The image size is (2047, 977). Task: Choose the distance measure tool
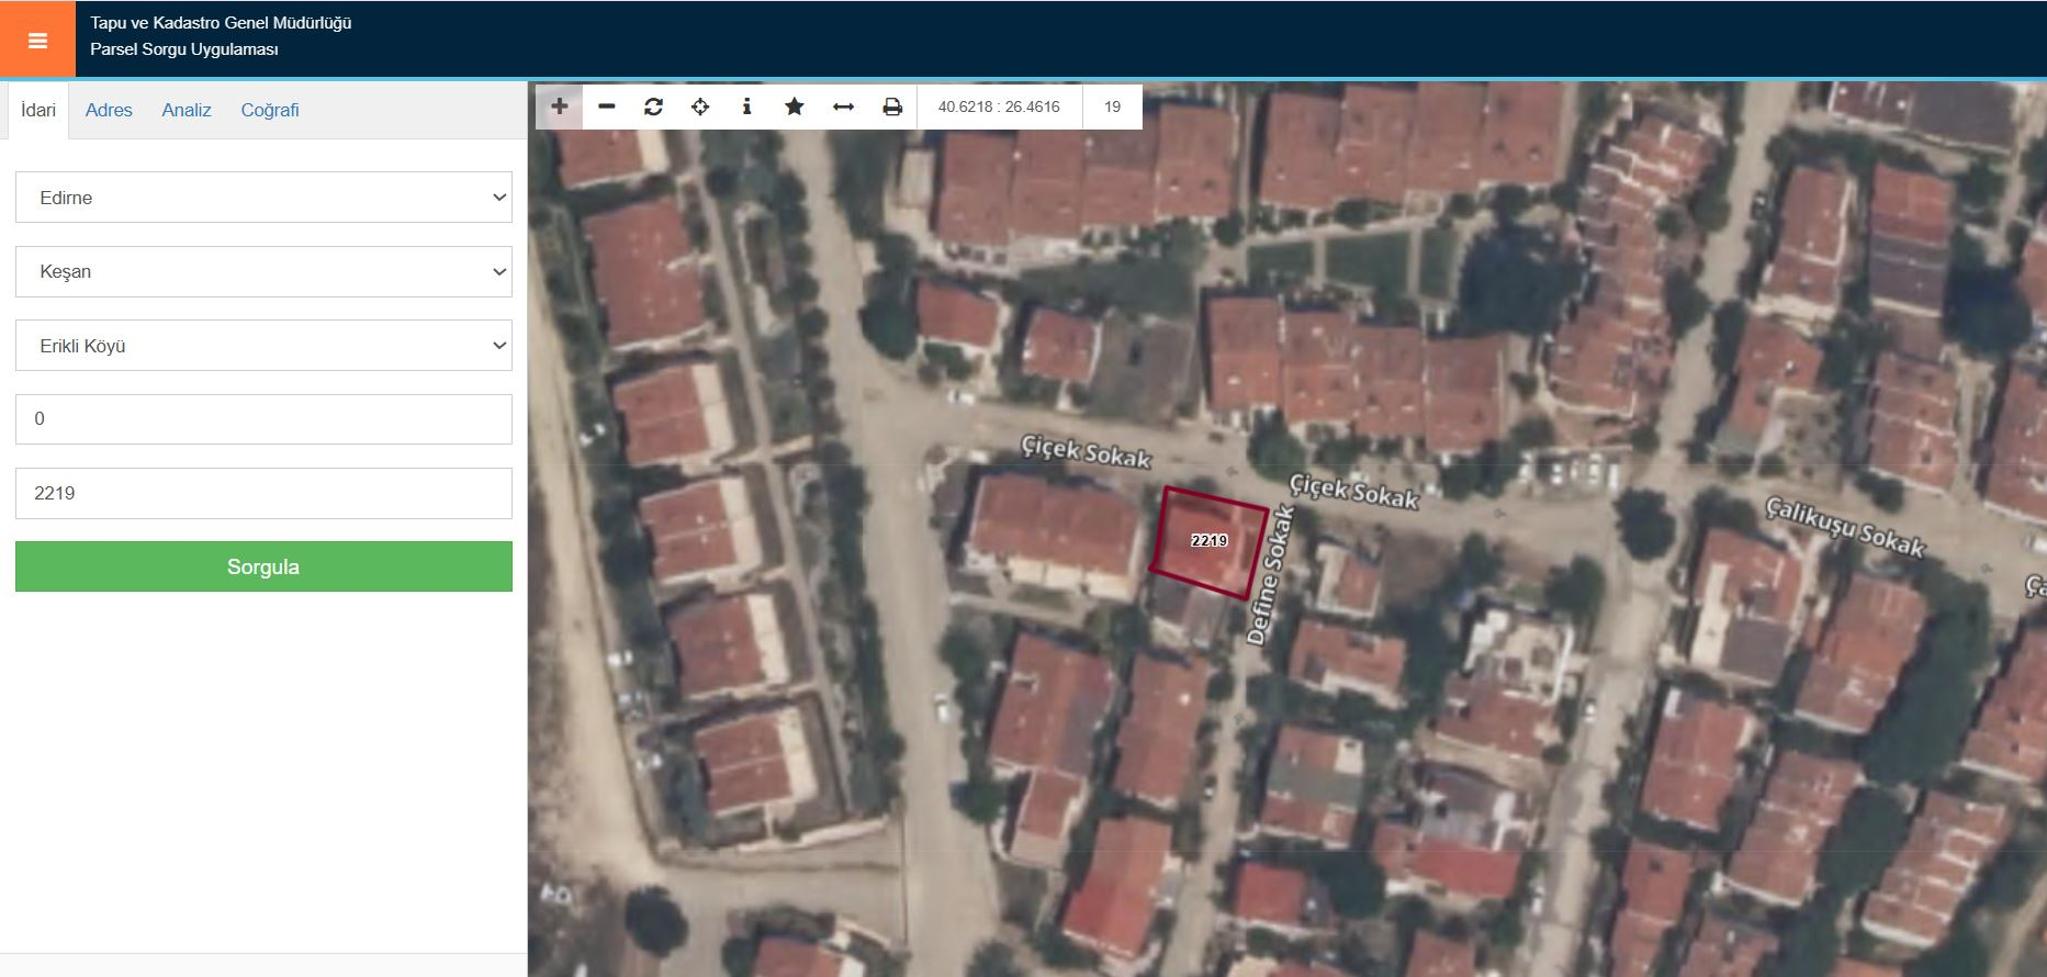(843, 106)
